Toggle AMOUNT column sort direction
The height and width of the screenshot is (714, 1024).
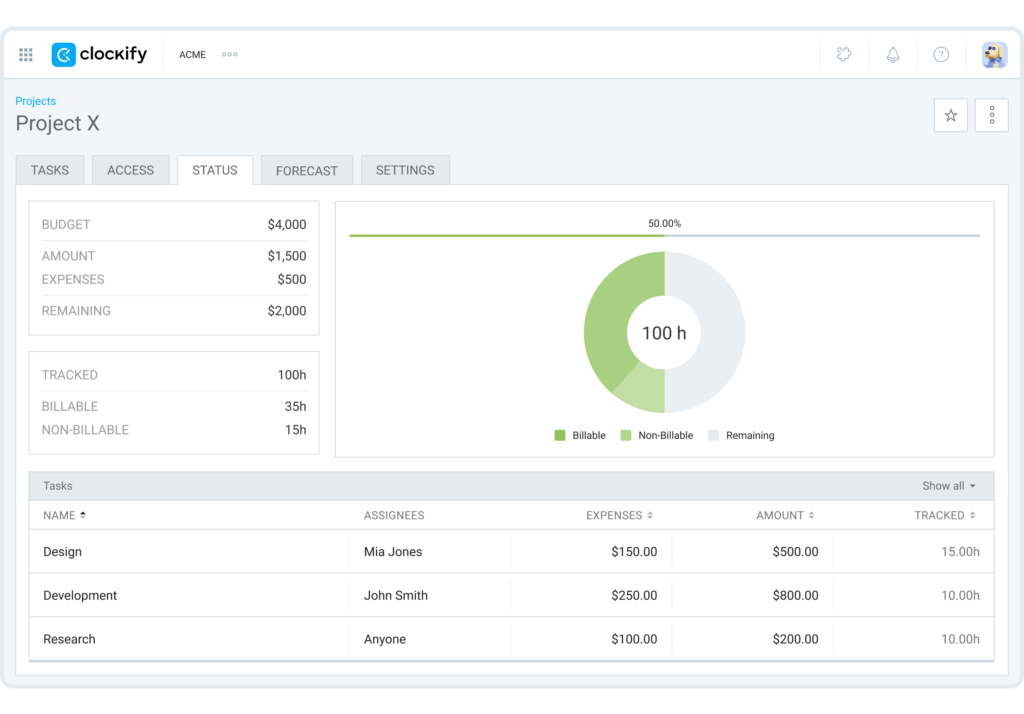coord(785,515)
